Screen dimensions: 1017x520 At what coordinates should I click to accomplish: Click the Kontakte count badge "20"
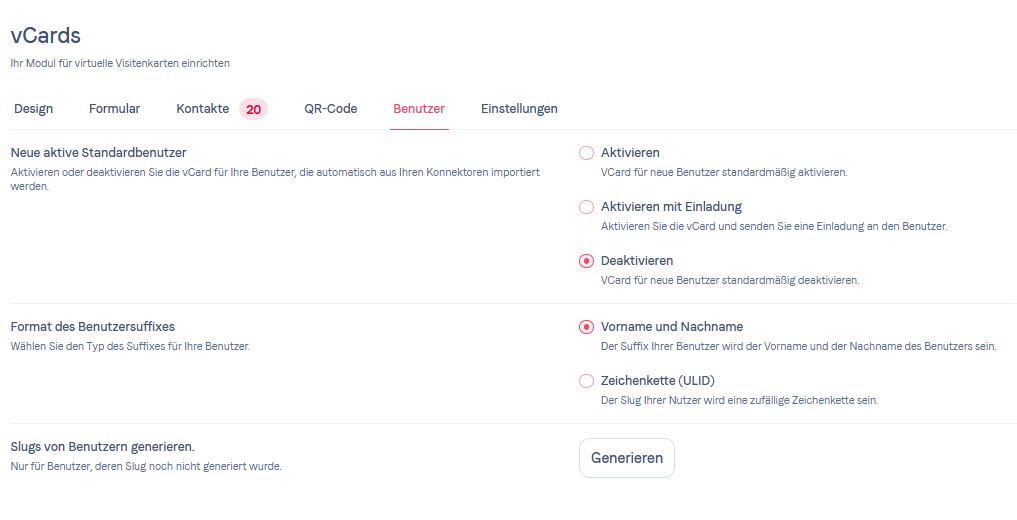(x=253, y=109)
